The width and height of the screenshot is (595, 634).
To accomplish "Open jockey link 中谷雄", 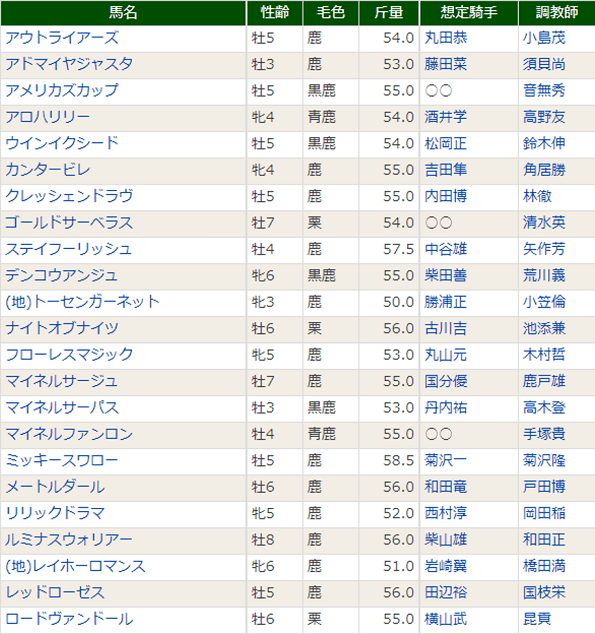I will 446,249.
